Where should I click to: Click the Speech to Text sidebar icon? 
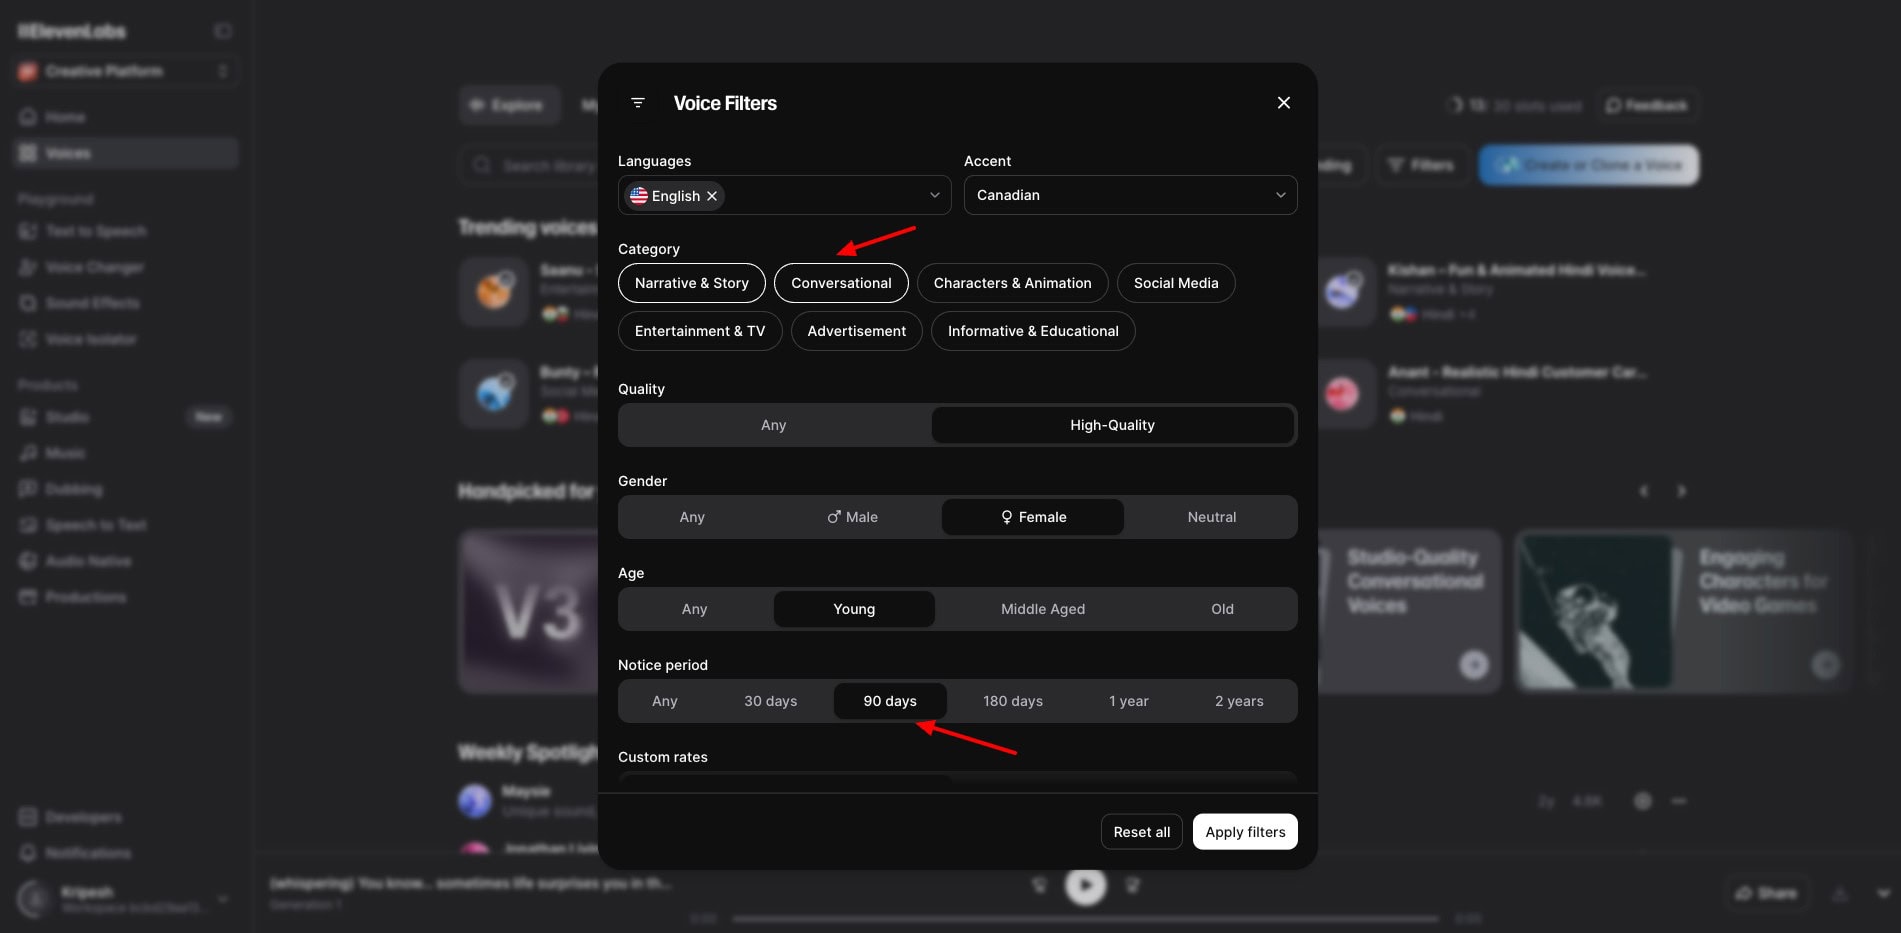[28, 525]
